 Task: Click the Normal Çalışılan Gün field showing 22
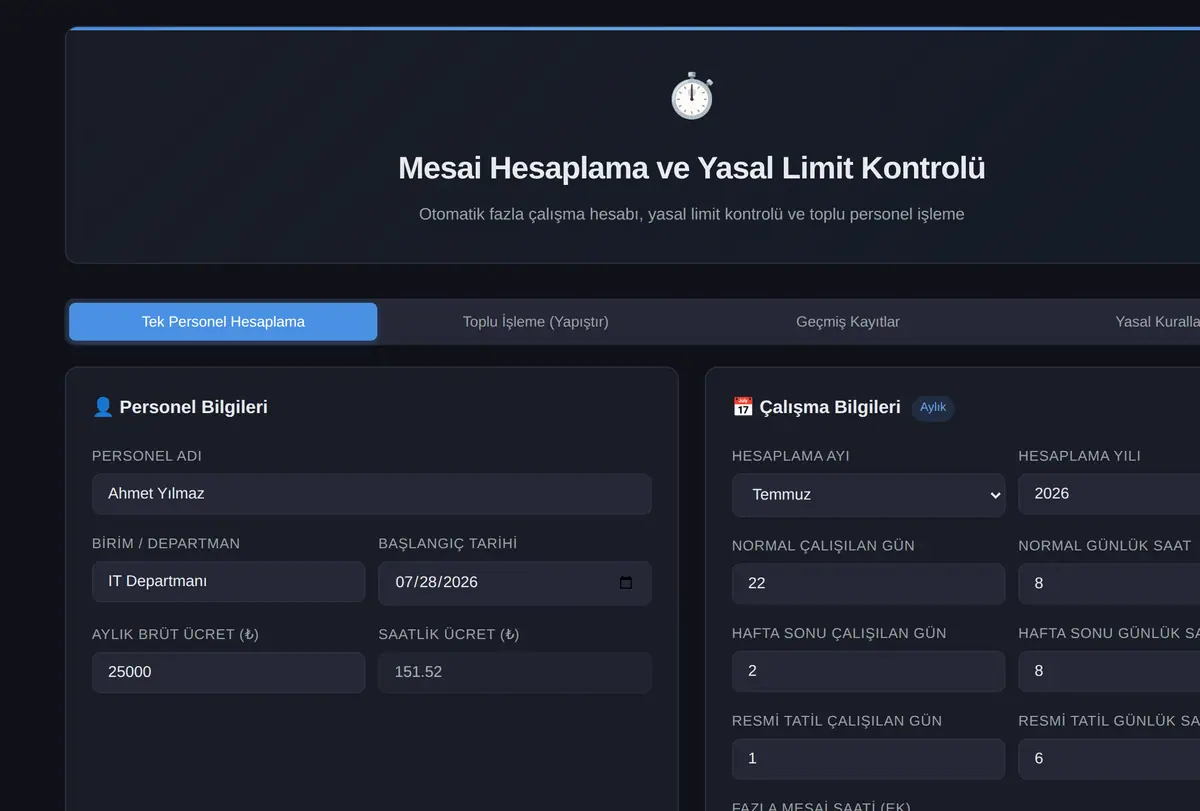(868, 584)
